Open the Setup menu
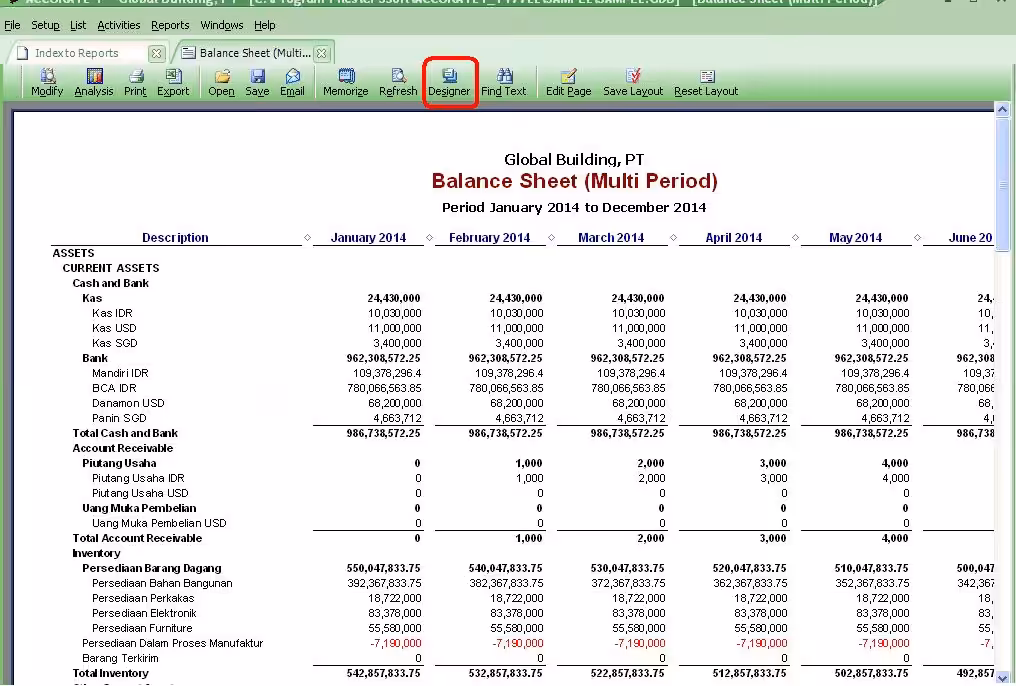 click(x=45, y=25)
